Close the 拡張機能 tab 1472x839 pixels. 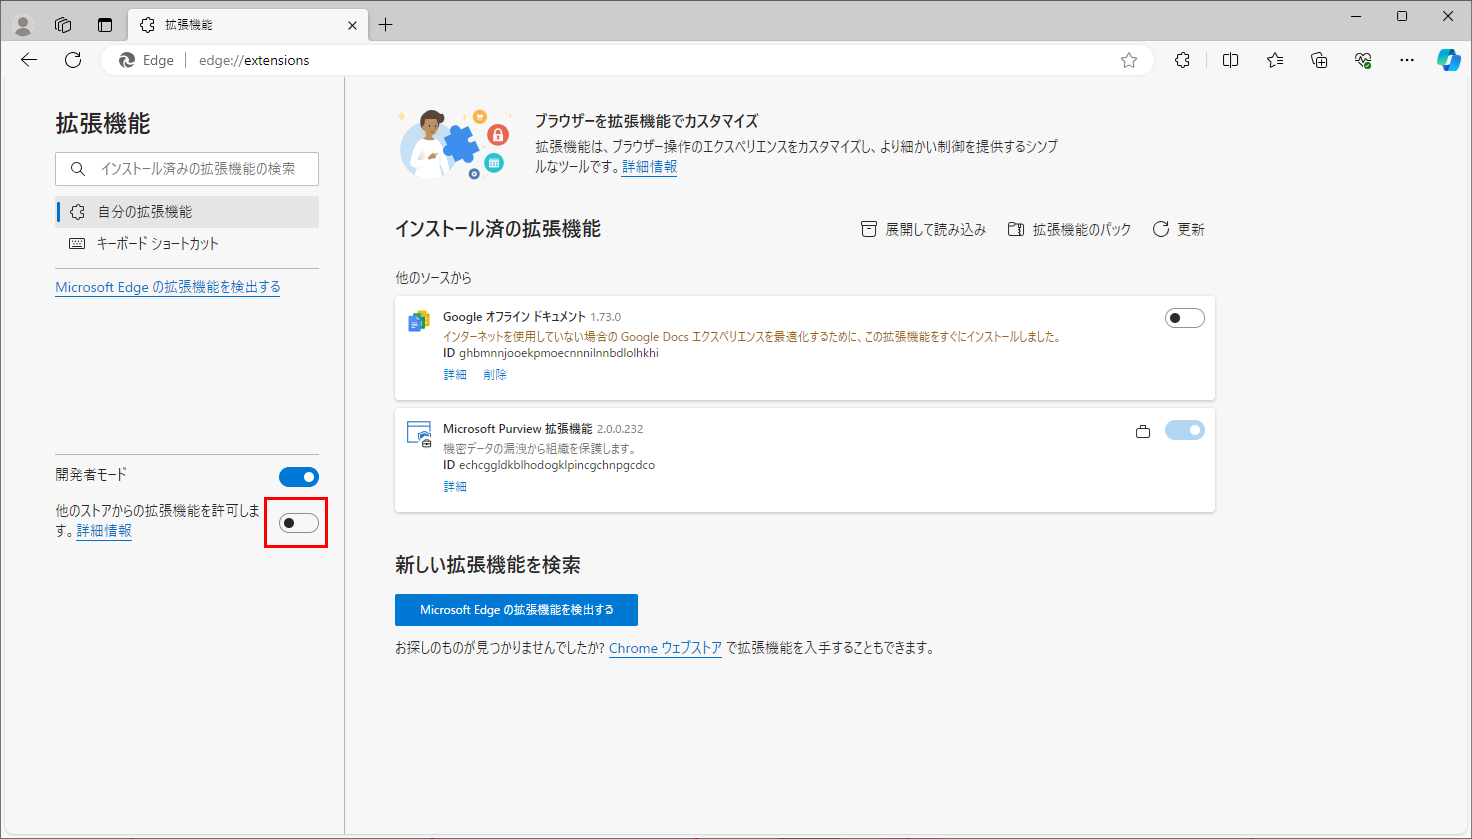(352, 25)
